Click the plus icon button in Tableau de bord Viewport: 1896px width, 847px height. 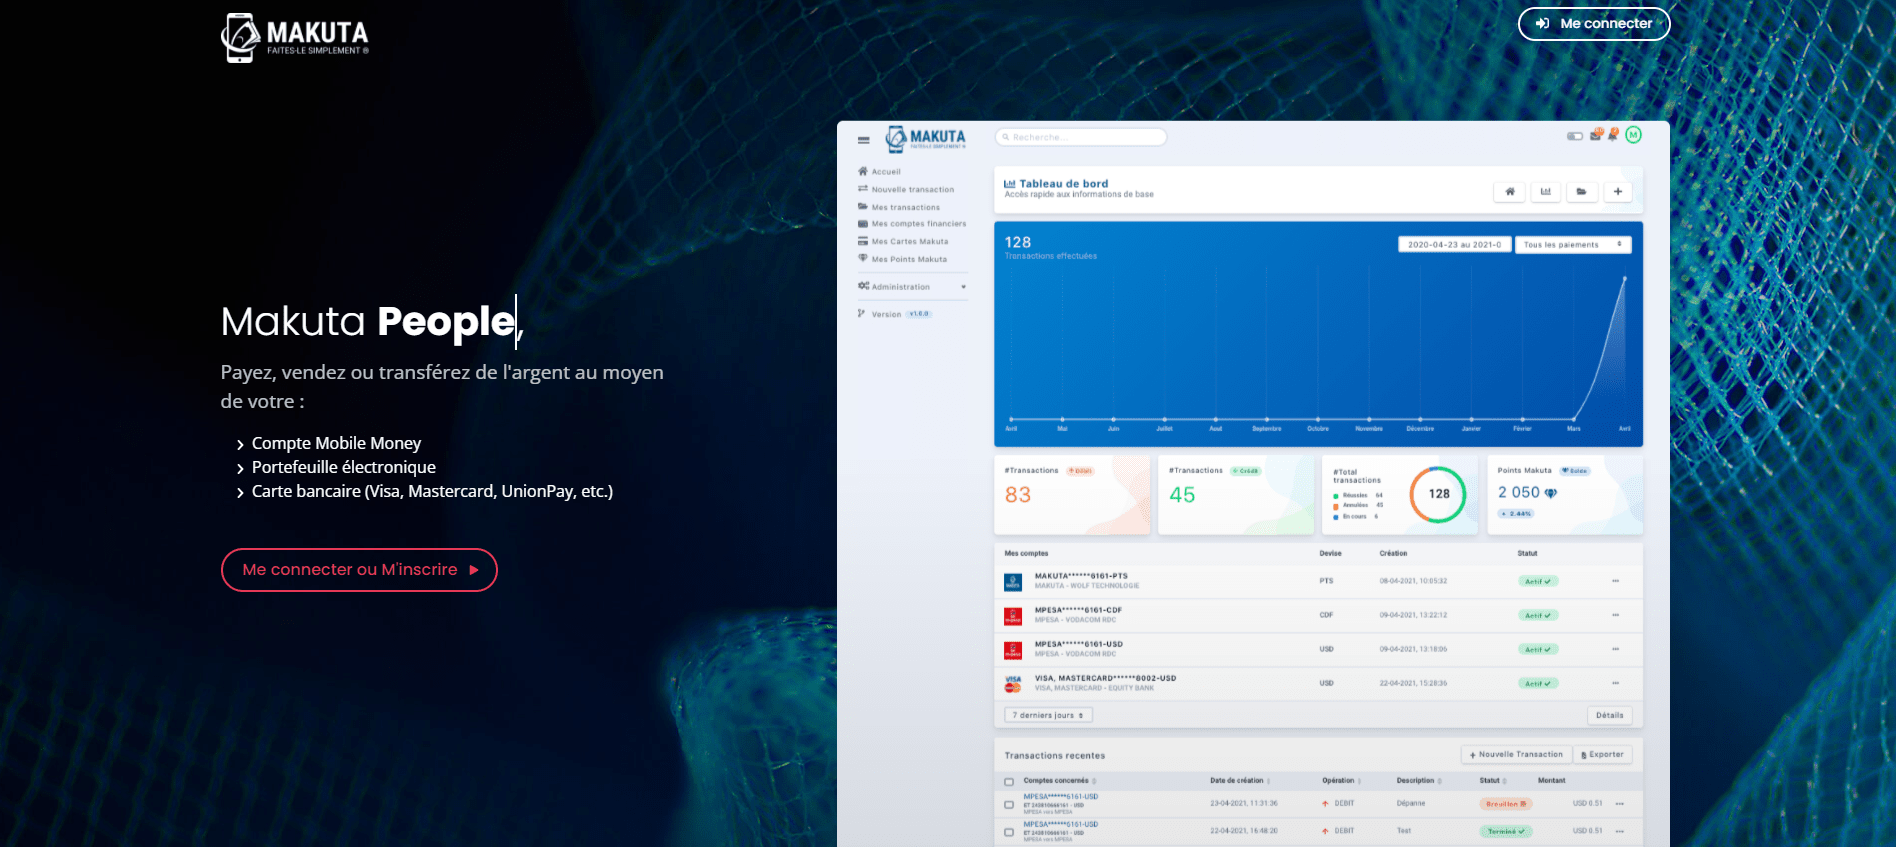pyautogui.click(x=1618, y=192)
